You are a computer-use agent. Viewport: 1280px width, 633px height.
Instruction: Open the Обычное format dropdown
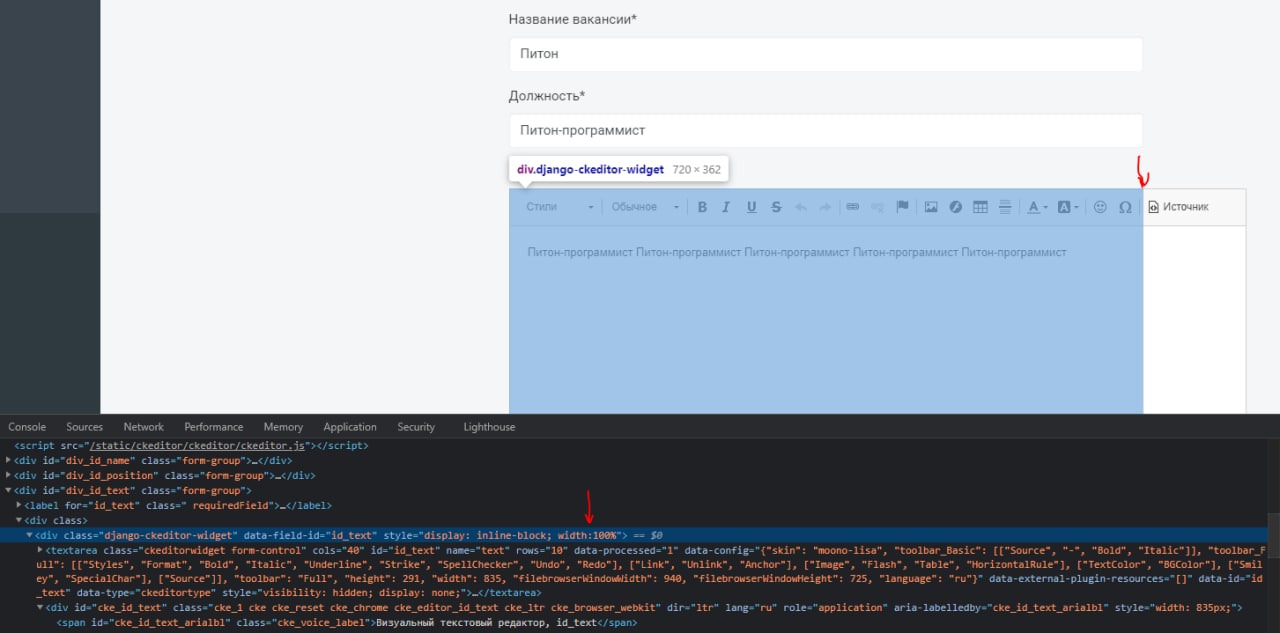tap(645, 207)
